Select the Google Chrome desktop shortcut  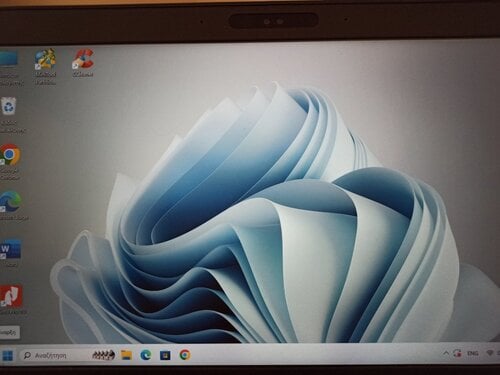coord(10,162)
